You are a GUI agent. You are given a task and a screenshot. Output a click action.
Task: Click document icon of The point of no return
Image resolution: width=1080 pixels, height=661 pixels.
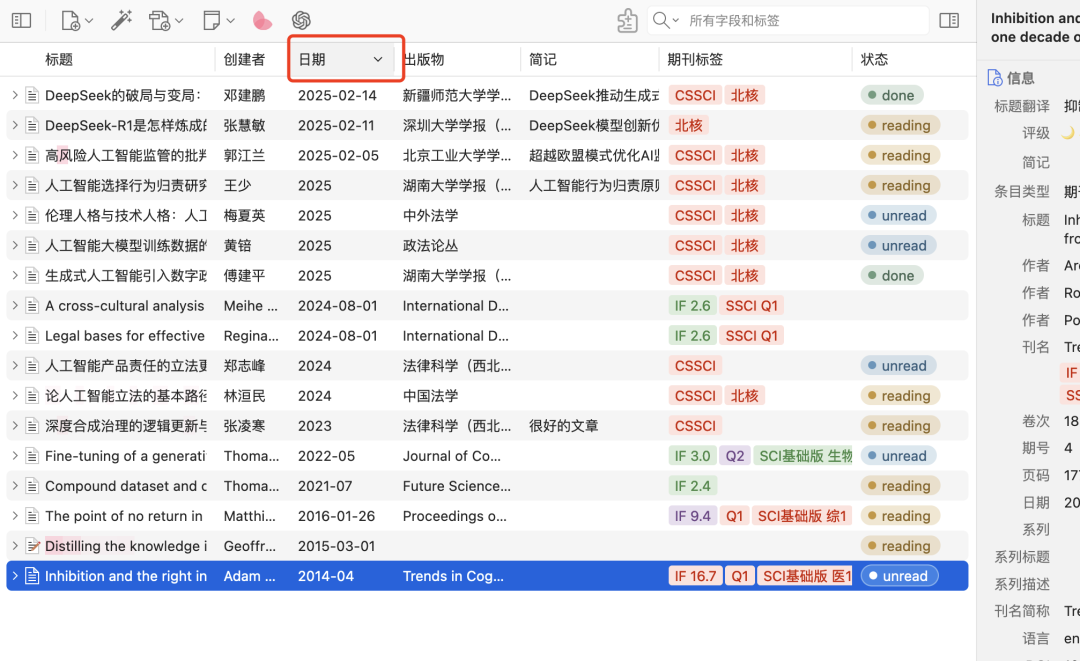(32, 516)
